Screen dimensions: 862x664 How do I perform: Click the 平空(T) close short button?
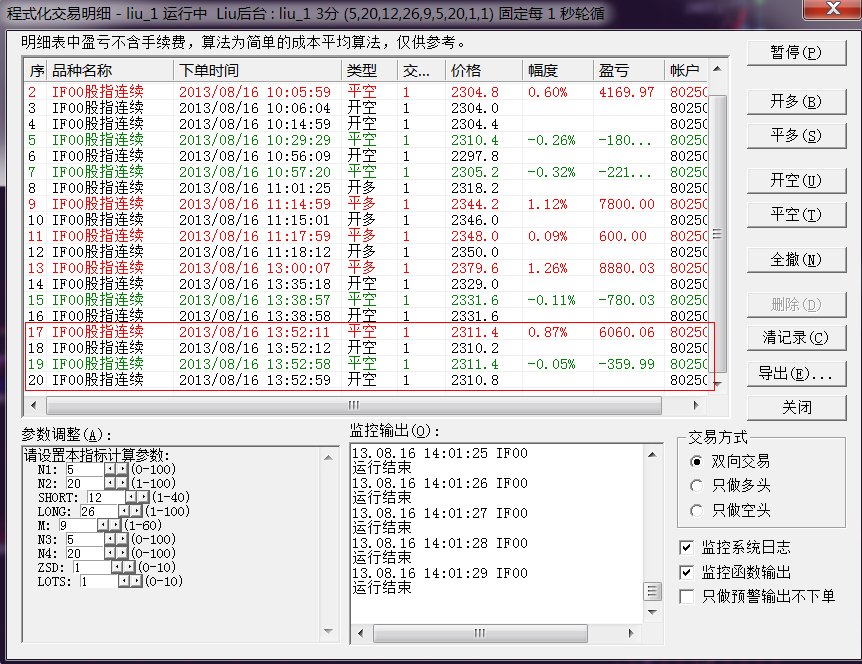tap(796, 215)
